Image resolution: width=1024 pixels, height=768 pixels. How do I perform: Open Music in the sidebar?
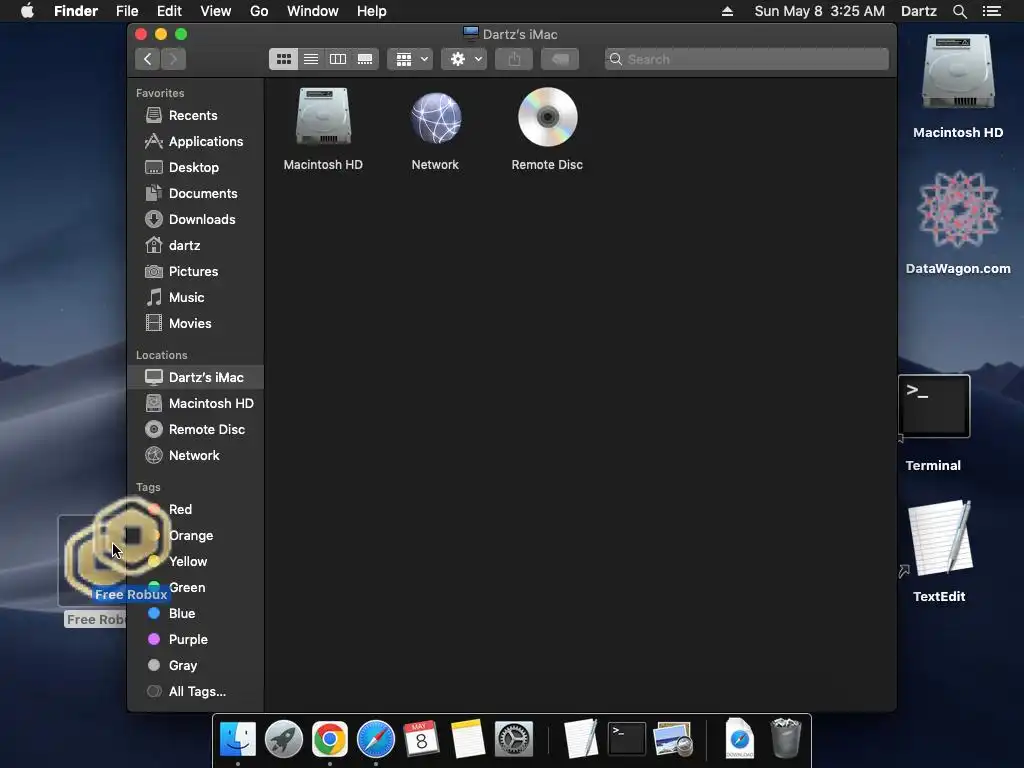(196, 298)
